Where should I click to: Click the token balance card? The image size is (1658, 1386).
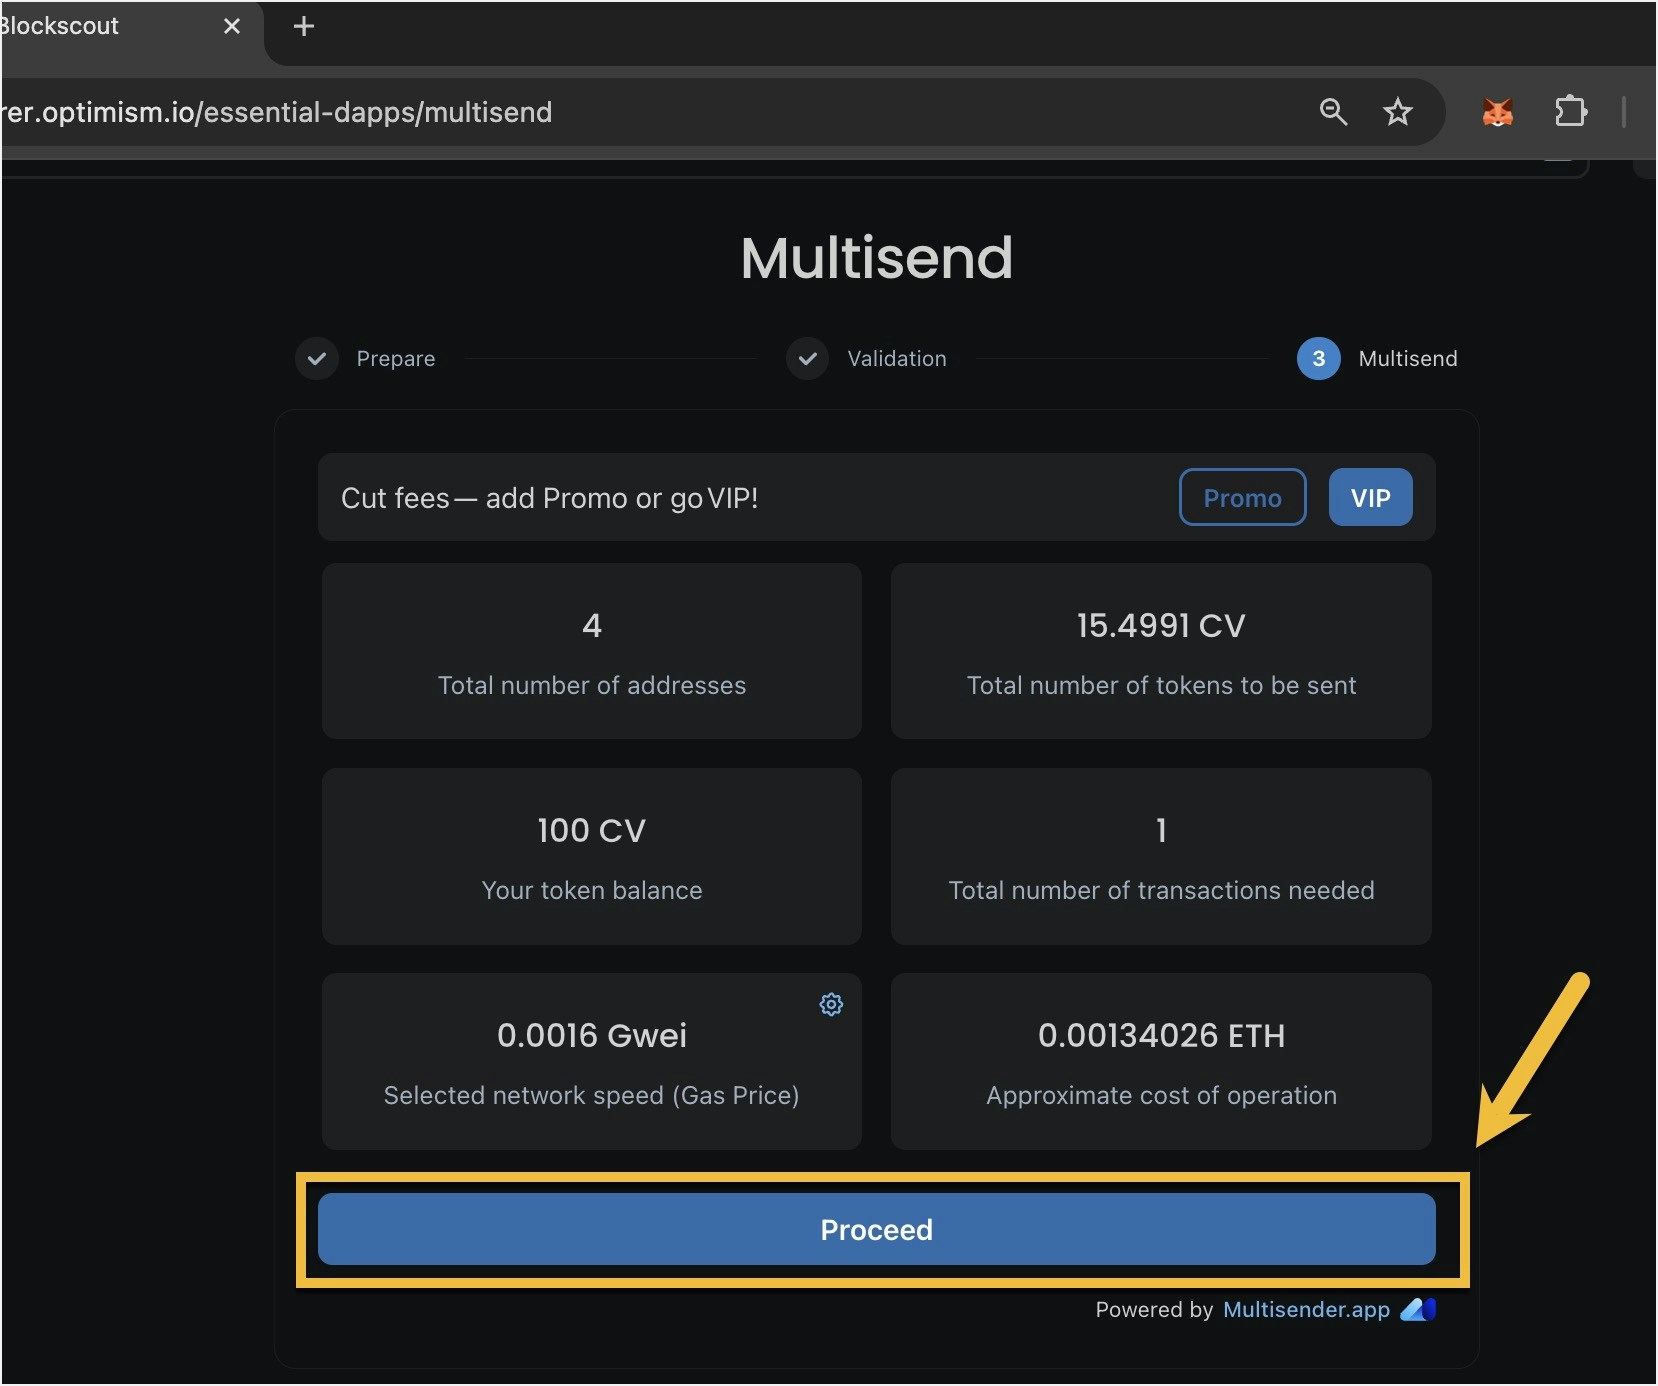tap(591, 857)
